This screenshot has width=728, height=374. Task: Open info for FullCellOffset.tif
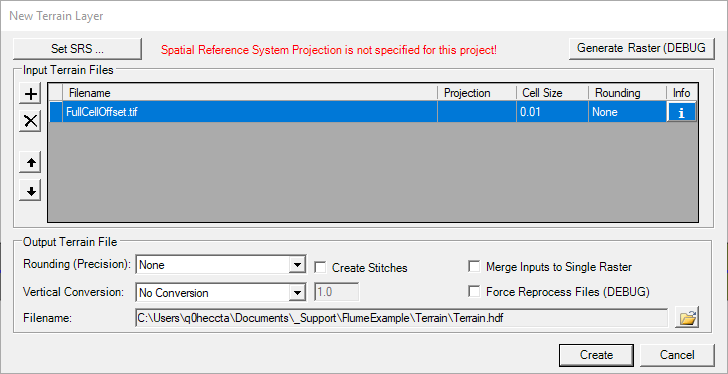681,112
